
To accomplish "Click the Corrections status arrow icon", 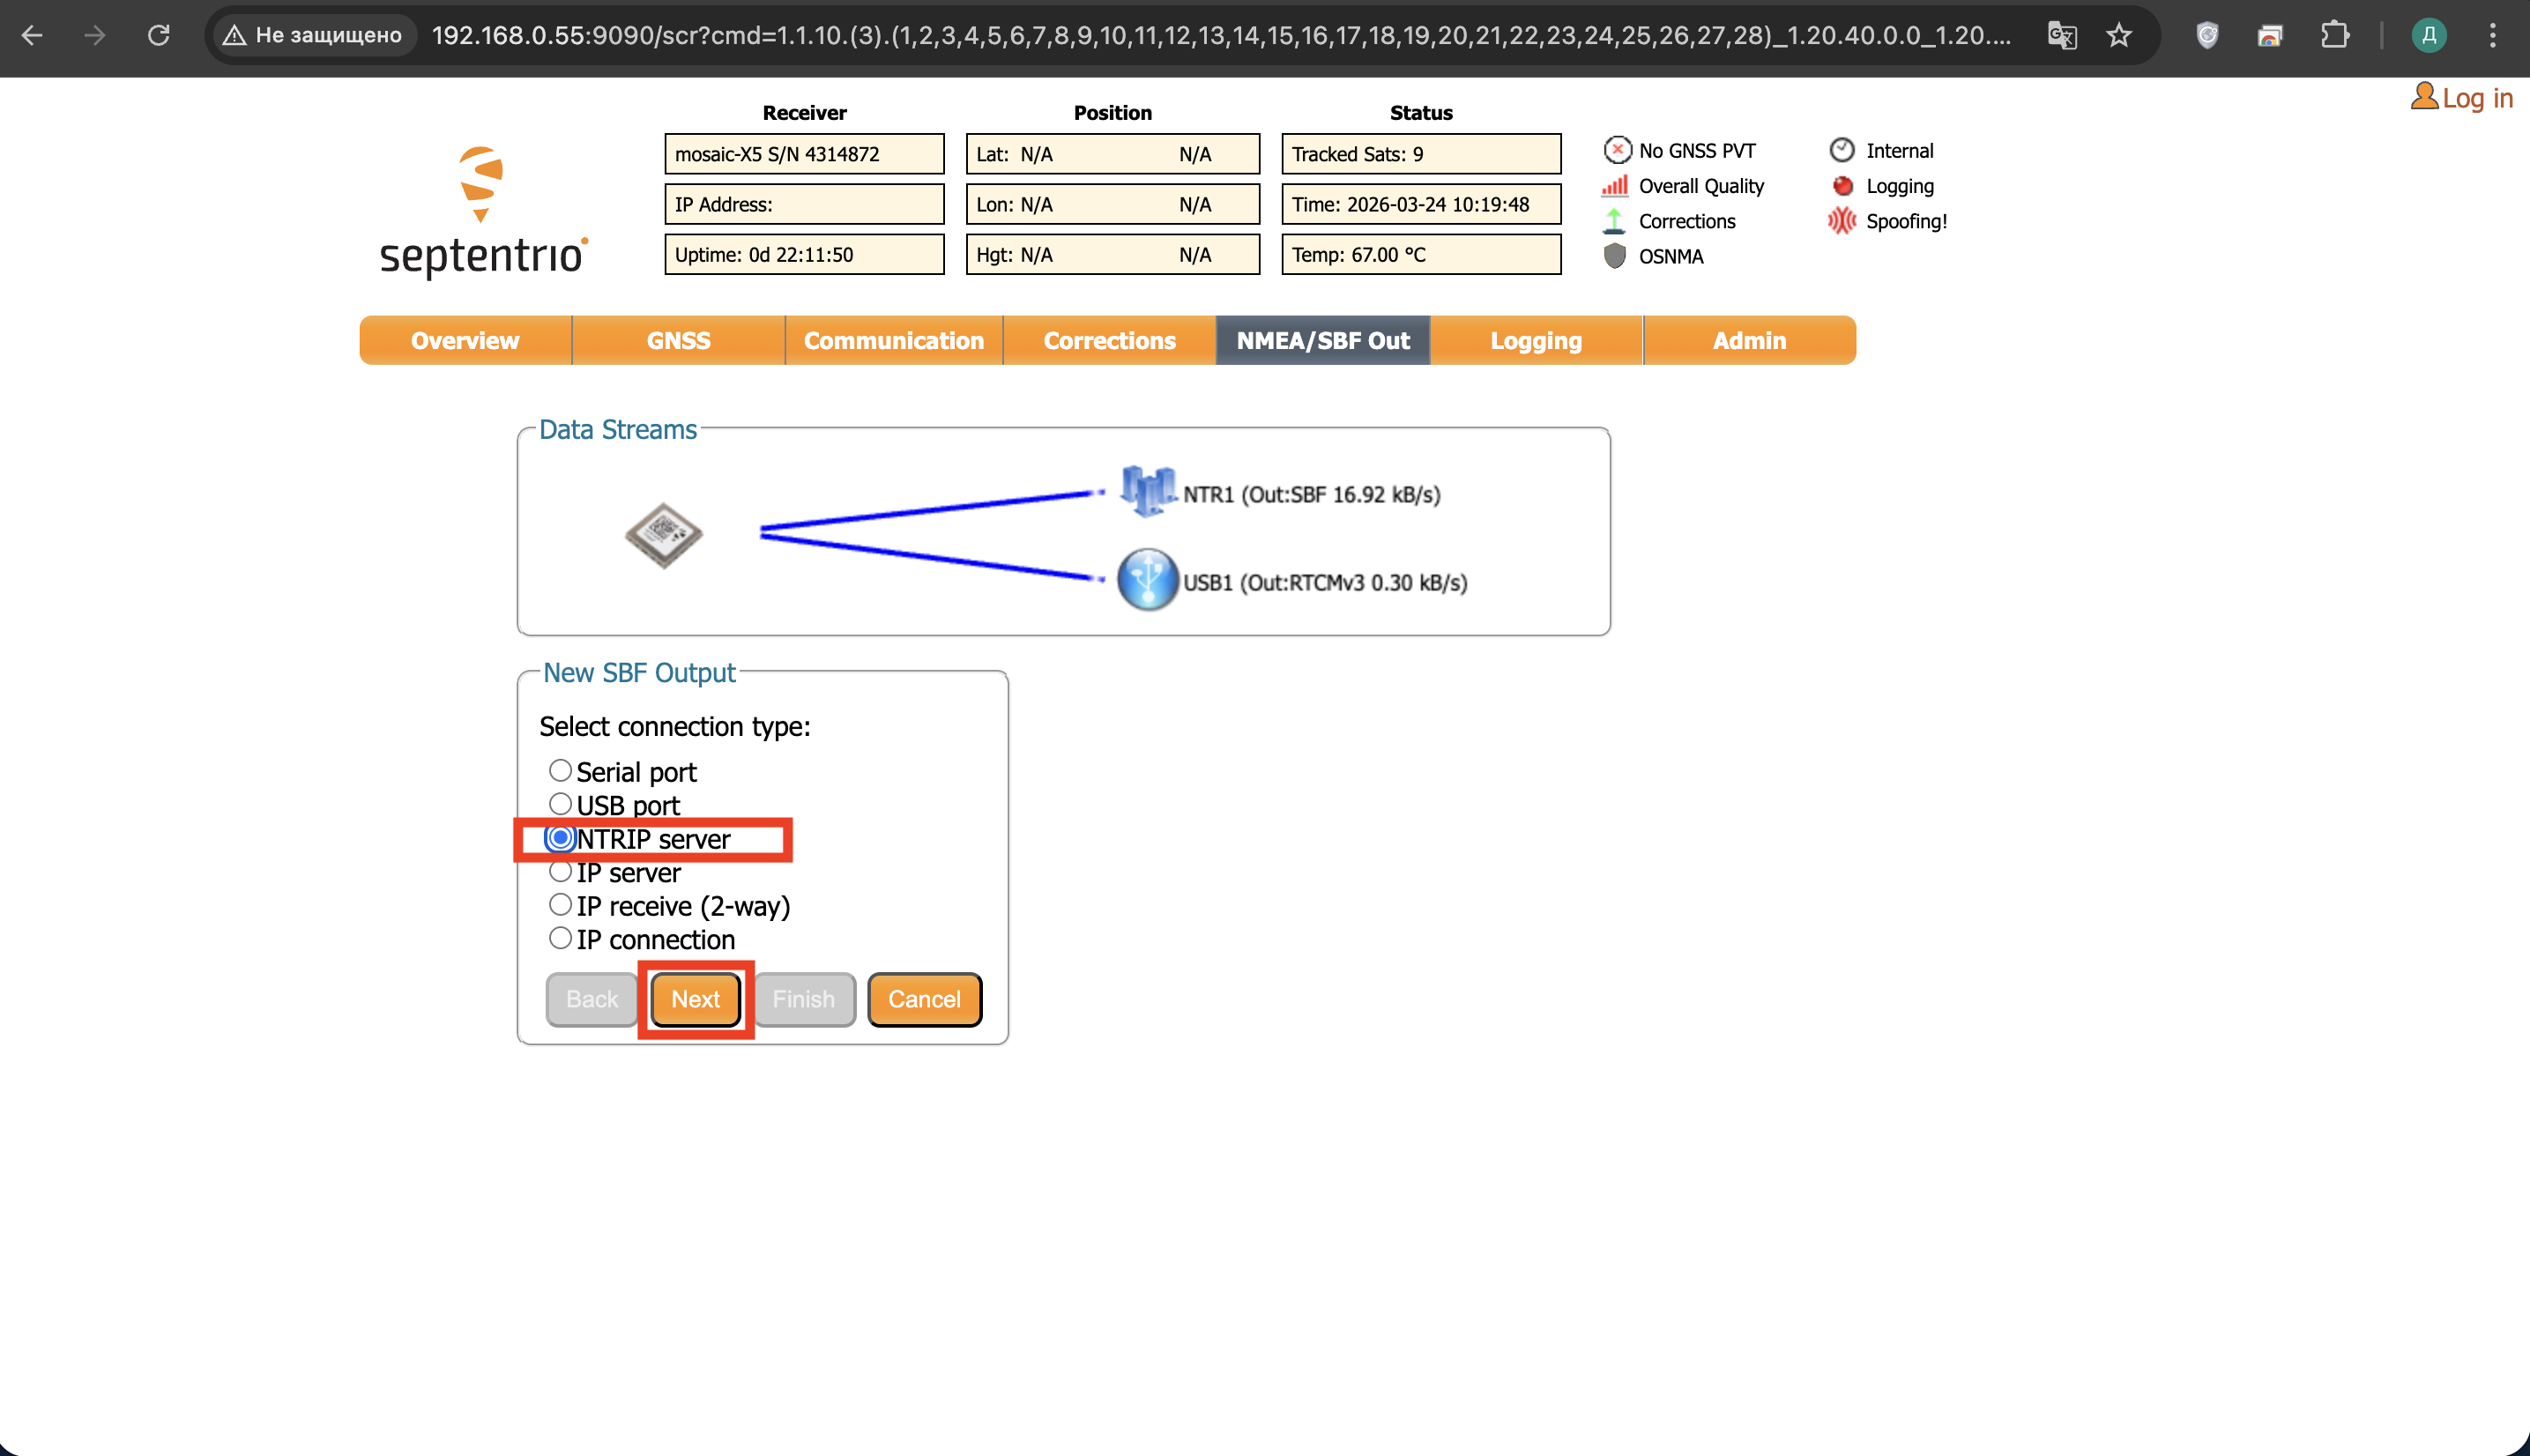I will 1614,221.
